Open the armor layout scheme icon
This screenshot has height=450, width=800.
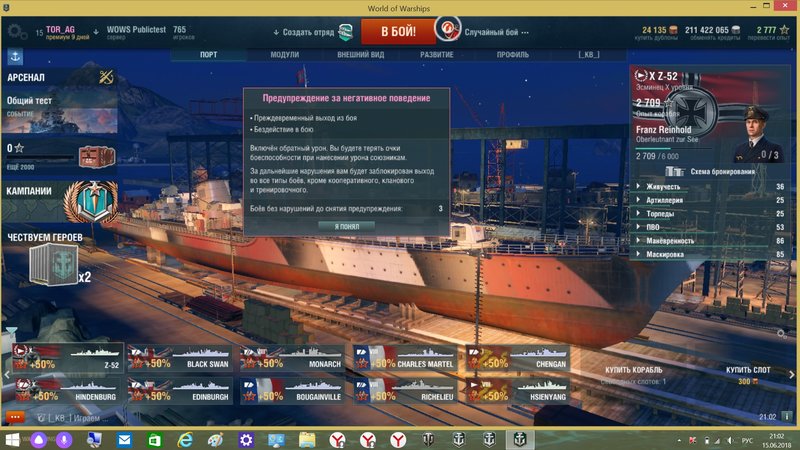click(674, 171)
